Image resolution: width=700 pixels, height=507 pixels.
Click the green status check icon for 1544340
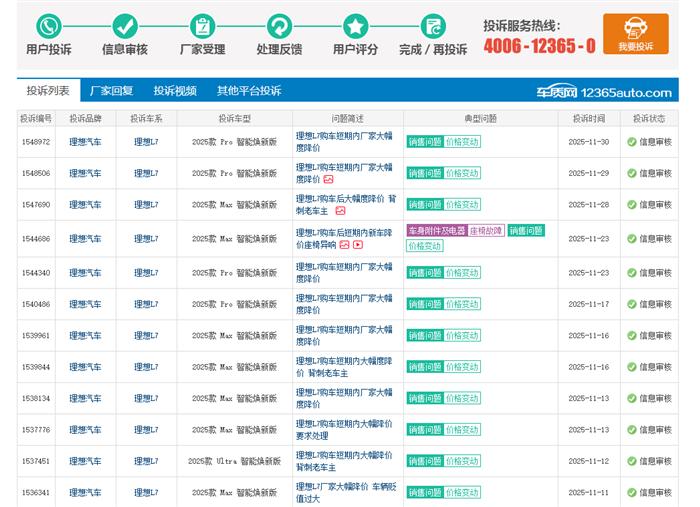632,273
